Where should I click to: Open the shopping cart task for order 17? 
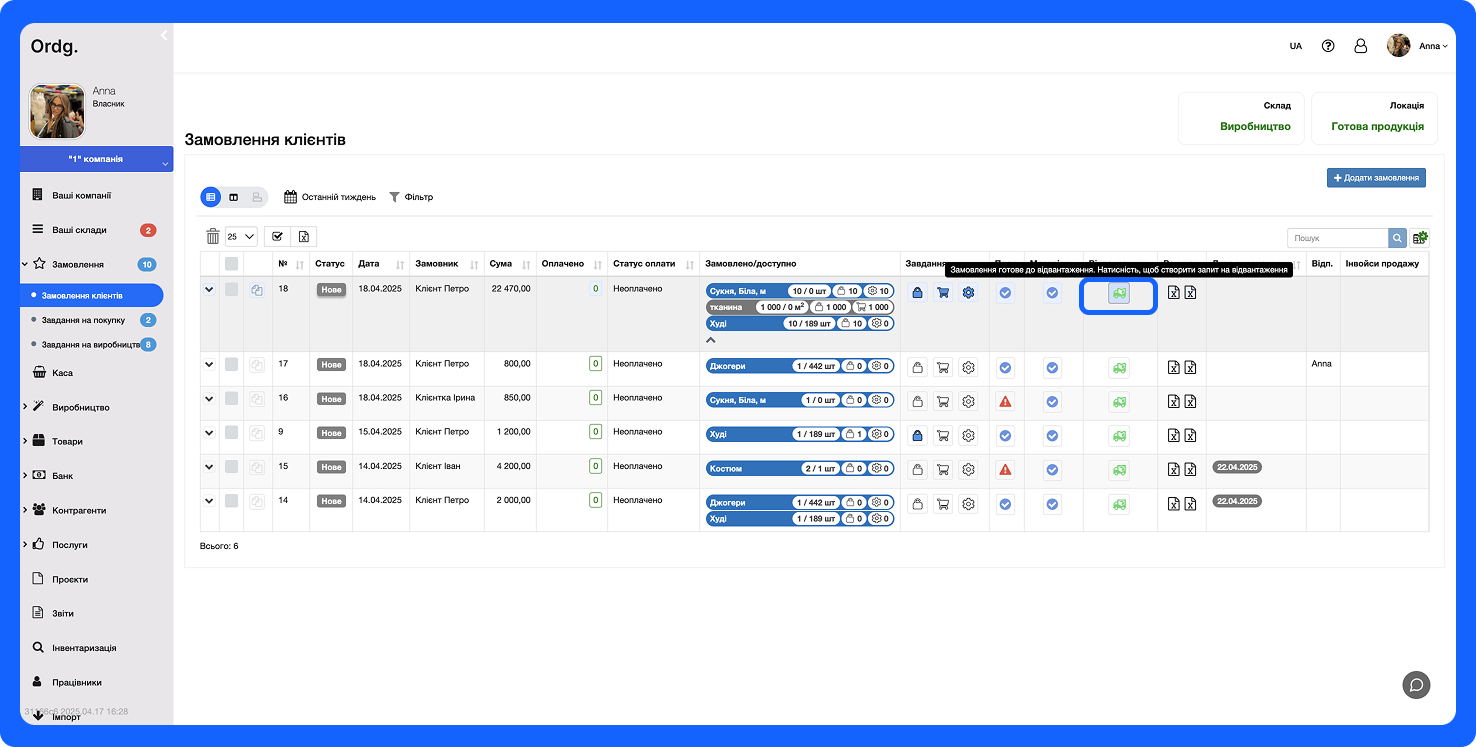pos(942,368)
